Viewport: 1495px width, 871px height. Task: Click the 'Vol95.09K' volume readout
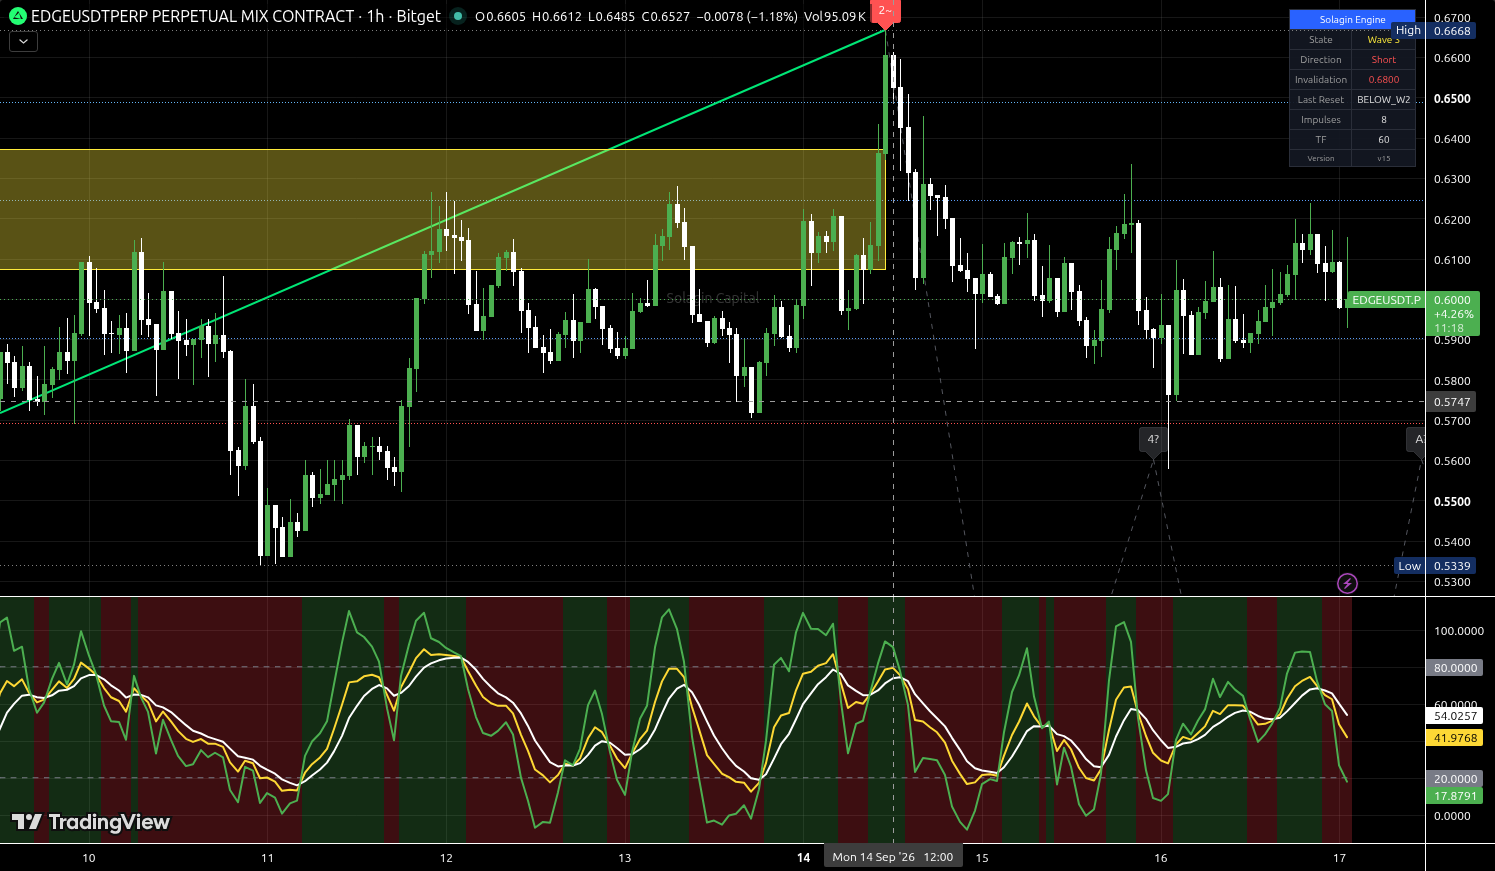[835, 17]
